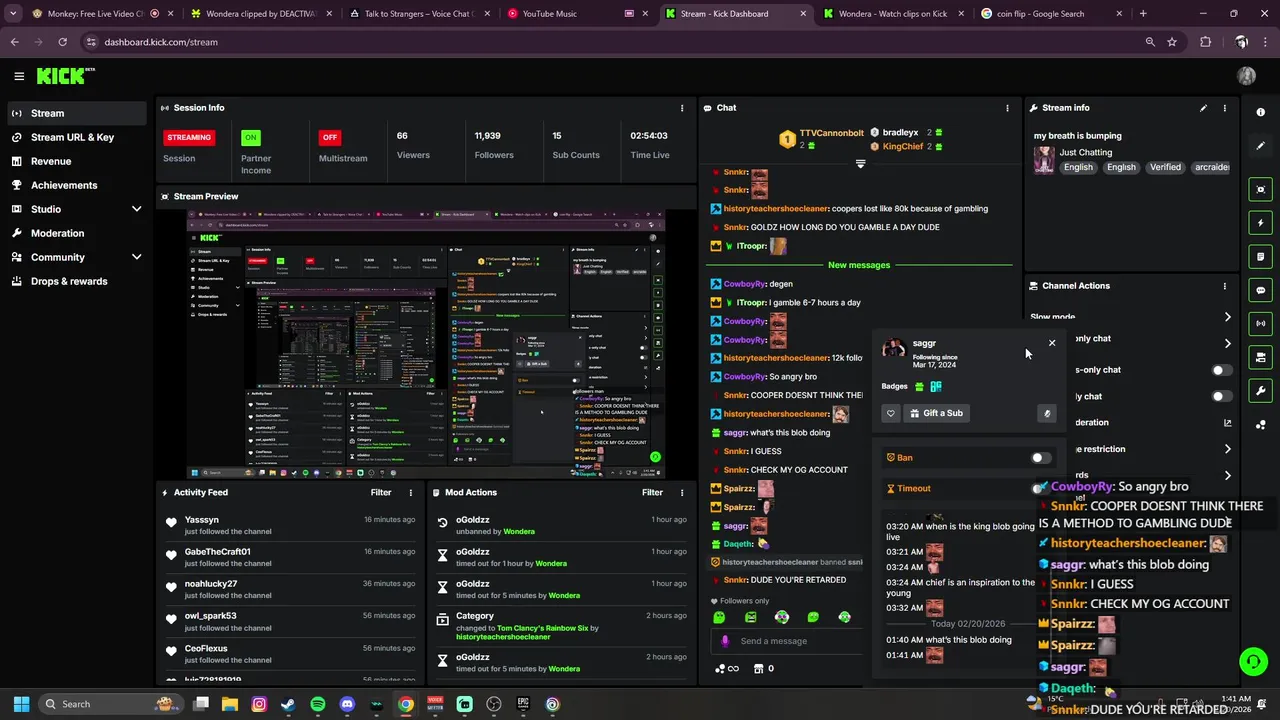Open the Filter in Mod Actions
1280x720 pixels.
(652, 492)
